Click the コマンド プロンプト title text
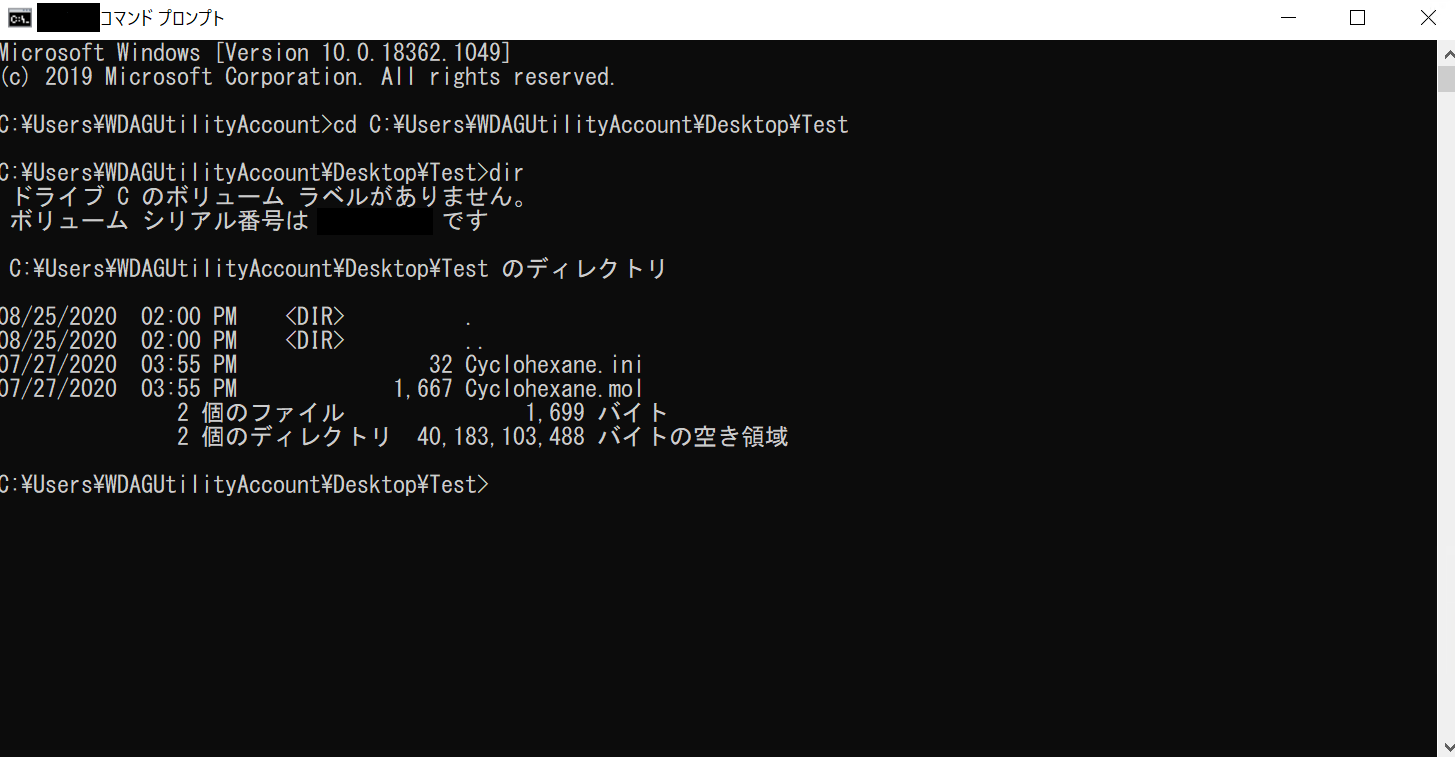1455x757 pixels. coord(162,18)
